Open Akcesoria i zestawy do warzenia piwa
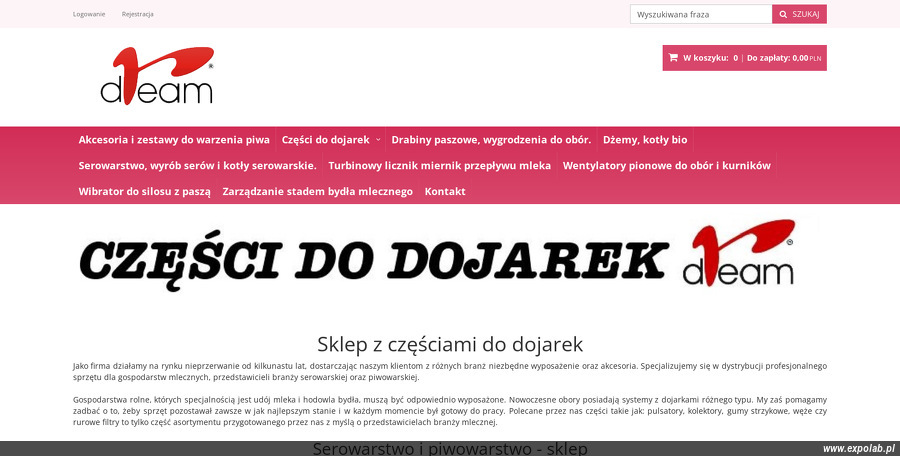Viewport: 900px width, 456px height. pyautogui.click(x=174, y=140)
